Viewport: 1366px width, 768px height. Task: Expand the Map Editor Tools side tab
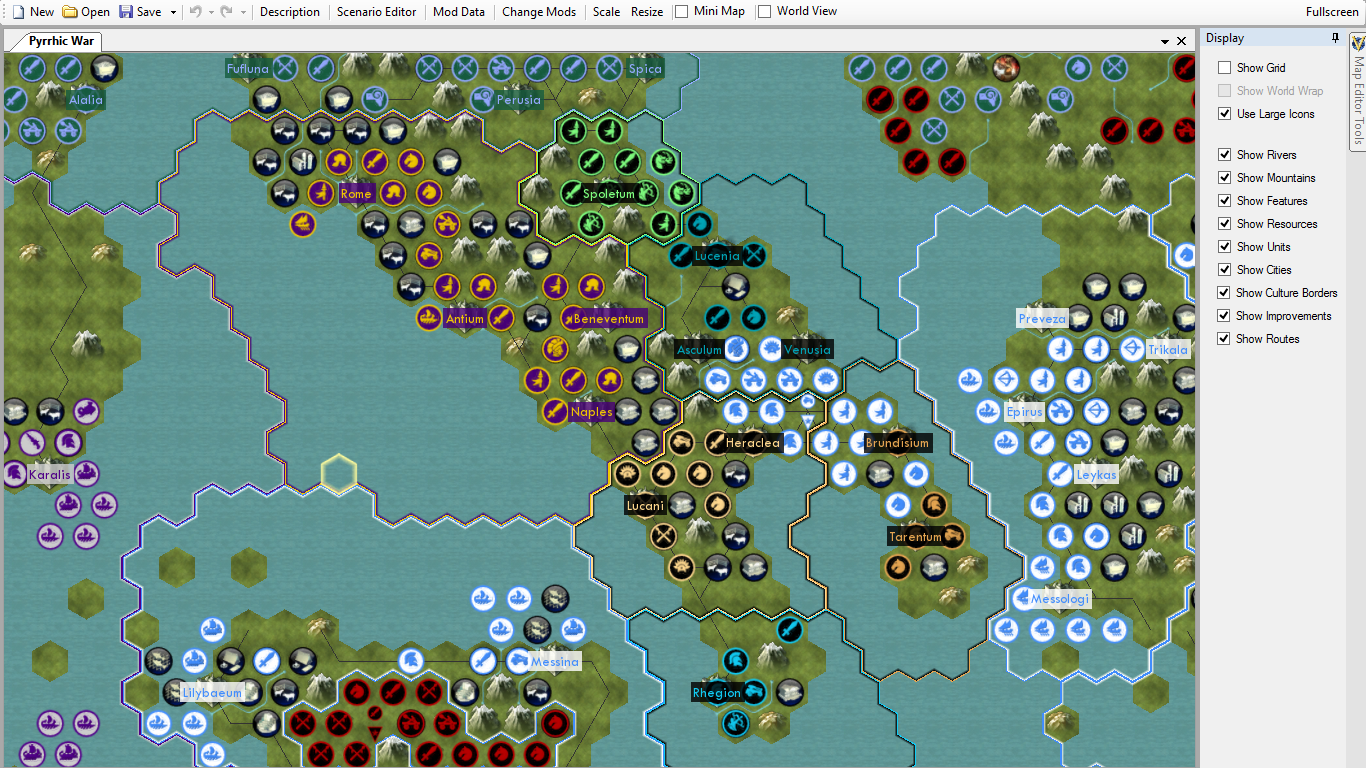[1357, 91]
